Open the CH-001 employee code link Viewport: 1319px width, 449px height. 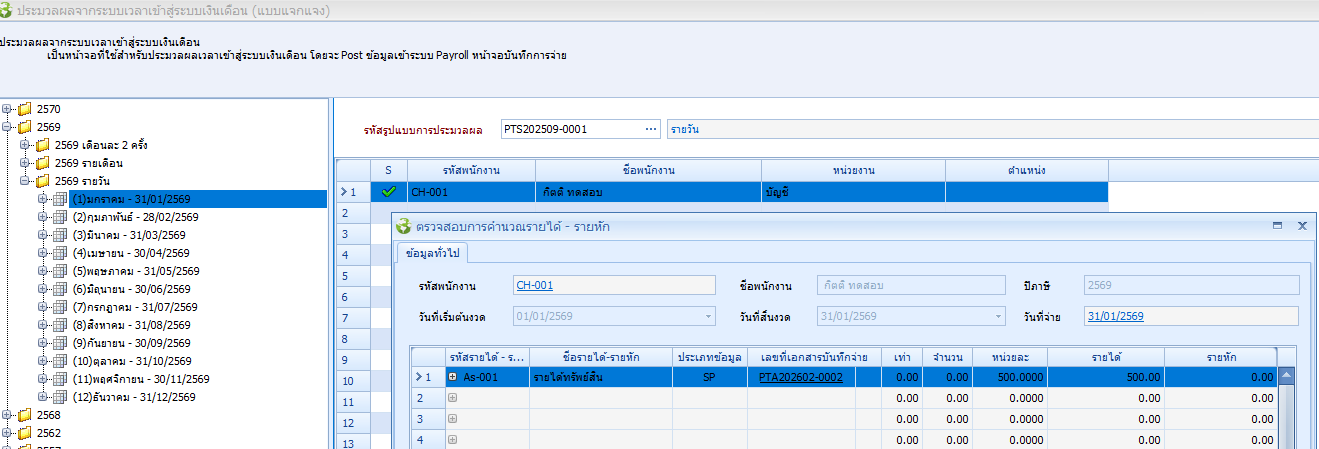click(534, 286)
